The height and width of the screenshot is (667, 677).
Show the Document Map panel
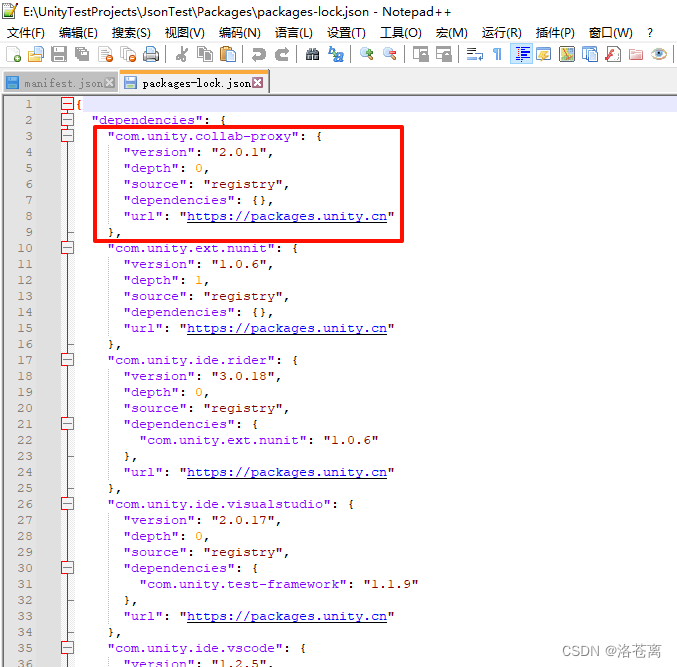coord(567,54)
